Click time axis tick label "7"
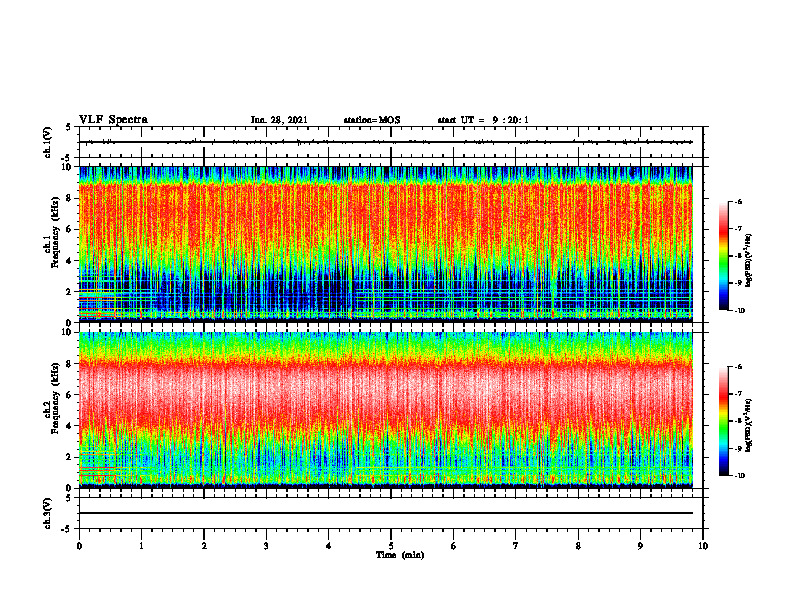Image resolution: width=792 pixels, height=612 pixels. pyautogui.click(x=516, y=546)
